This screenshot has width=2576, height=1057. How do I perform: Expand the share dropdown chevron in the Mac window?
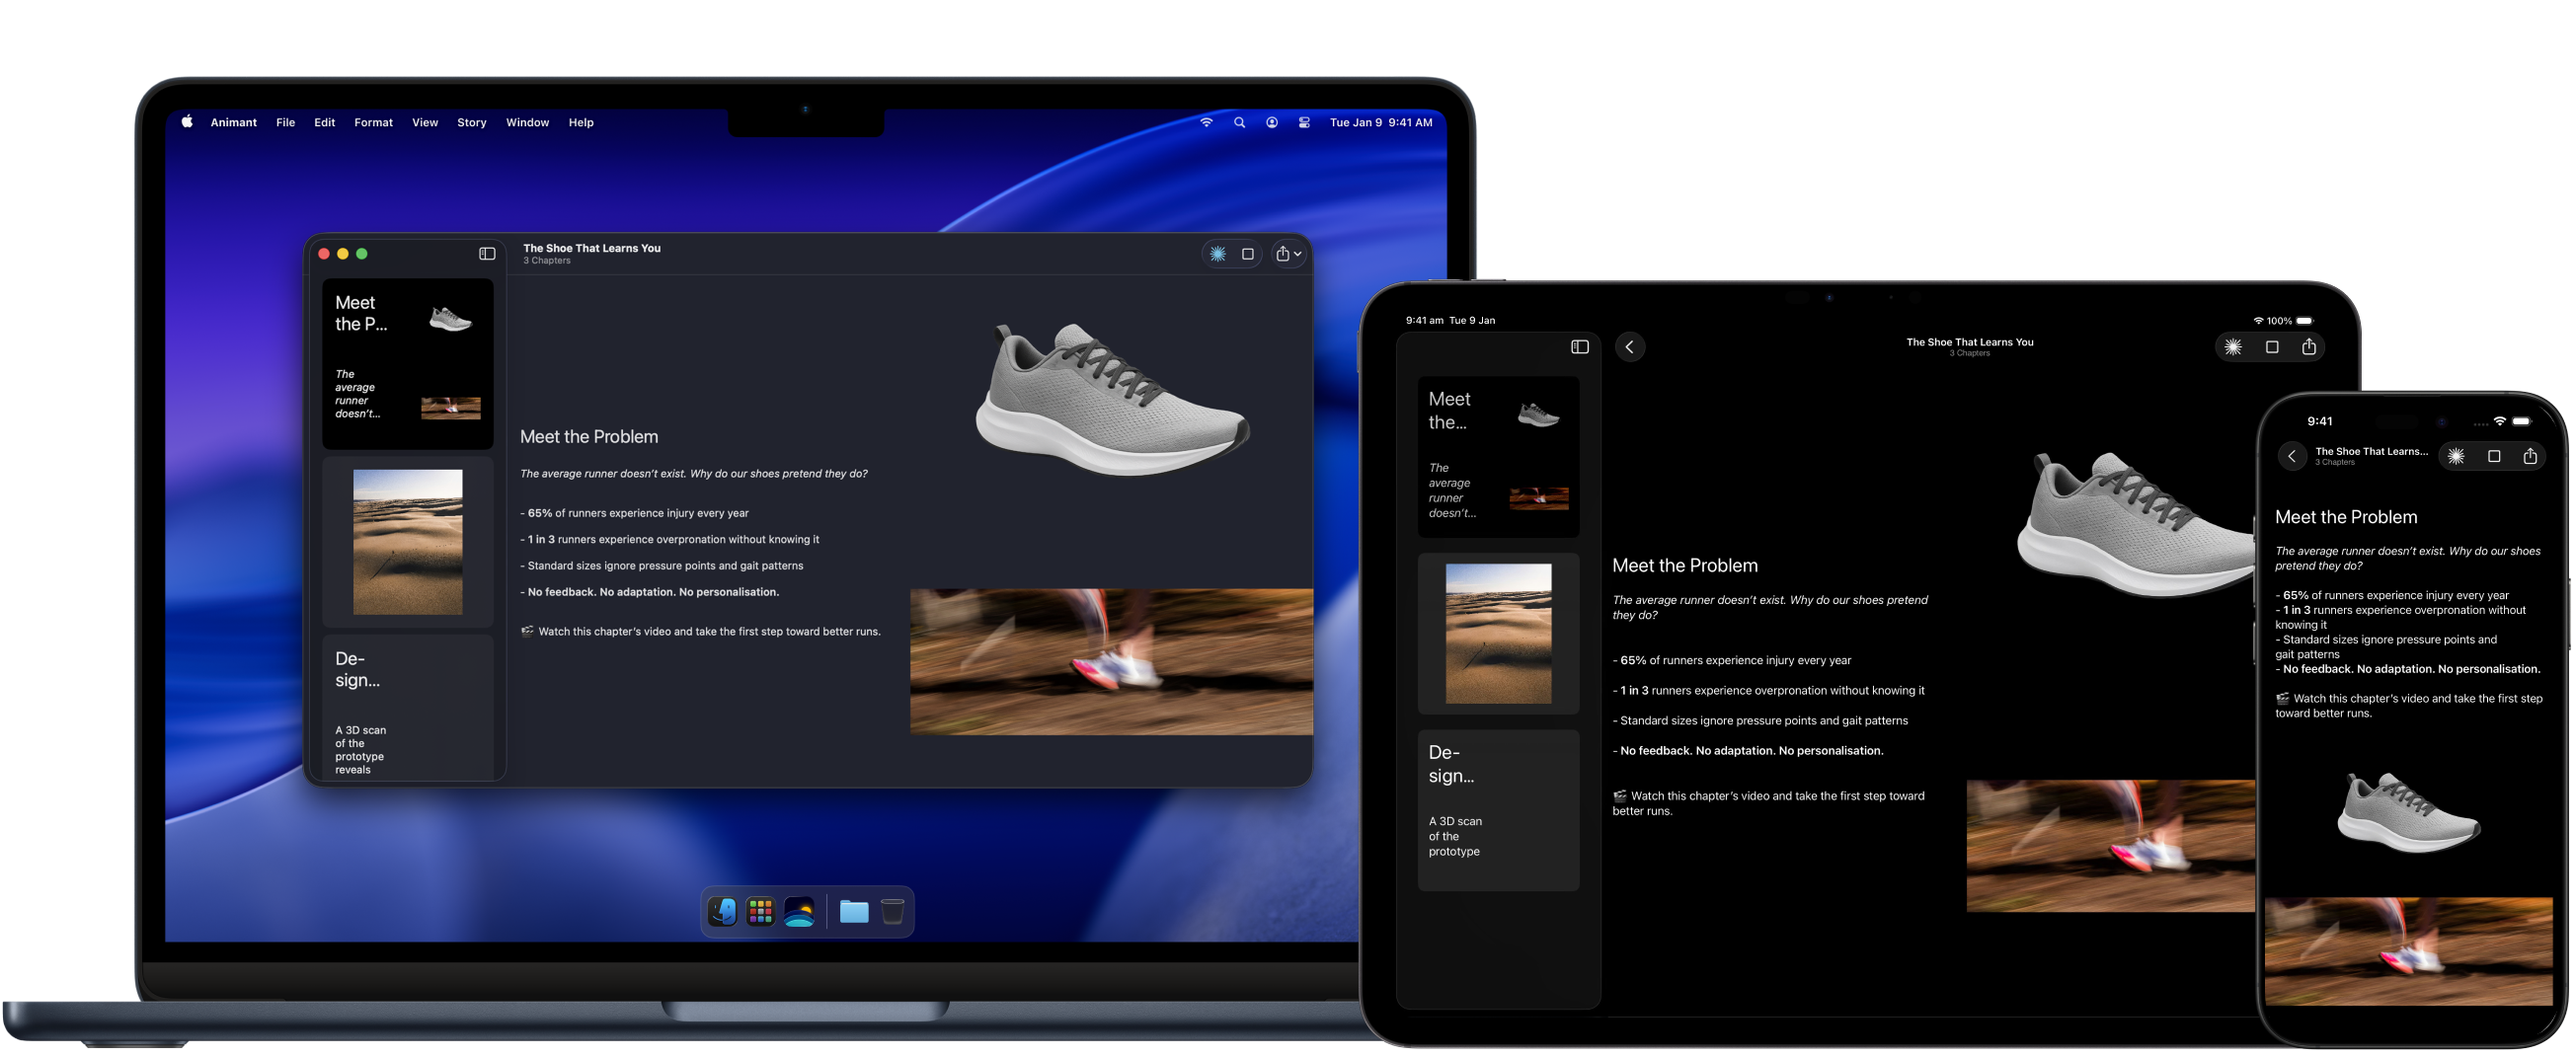pyautogui.click(x=1297, y=254)
